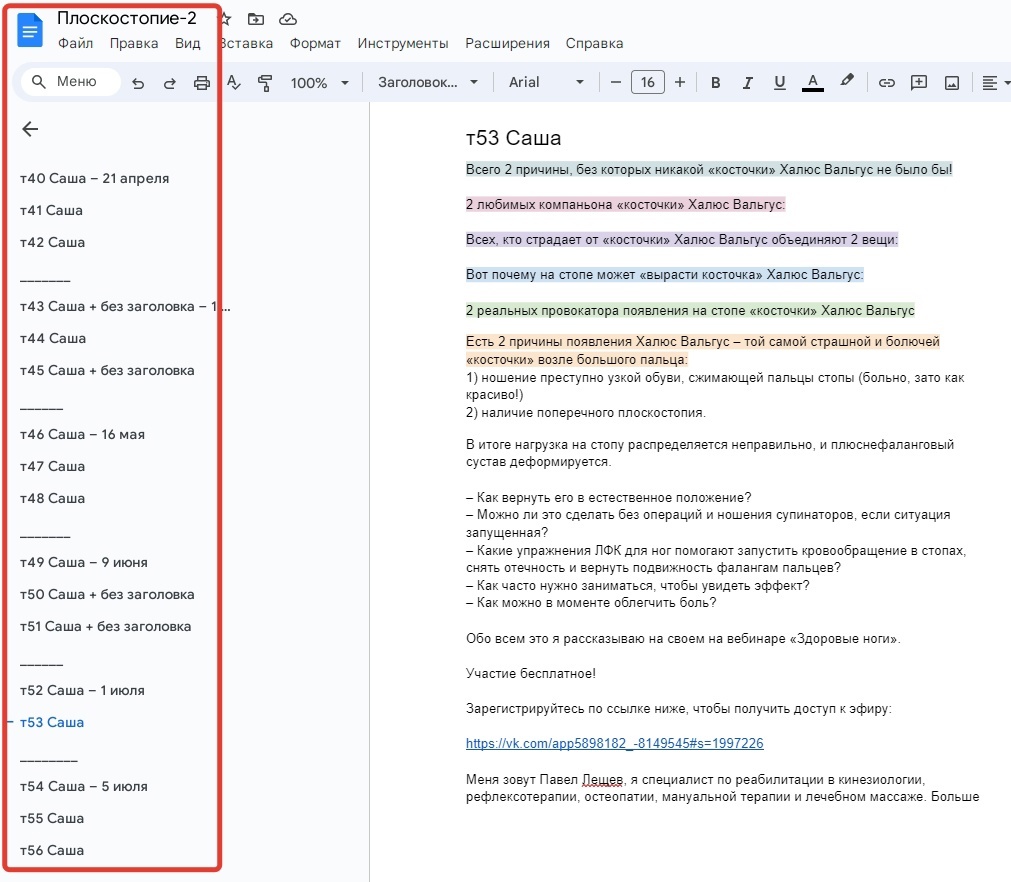Add a comment

coord(919,83)
